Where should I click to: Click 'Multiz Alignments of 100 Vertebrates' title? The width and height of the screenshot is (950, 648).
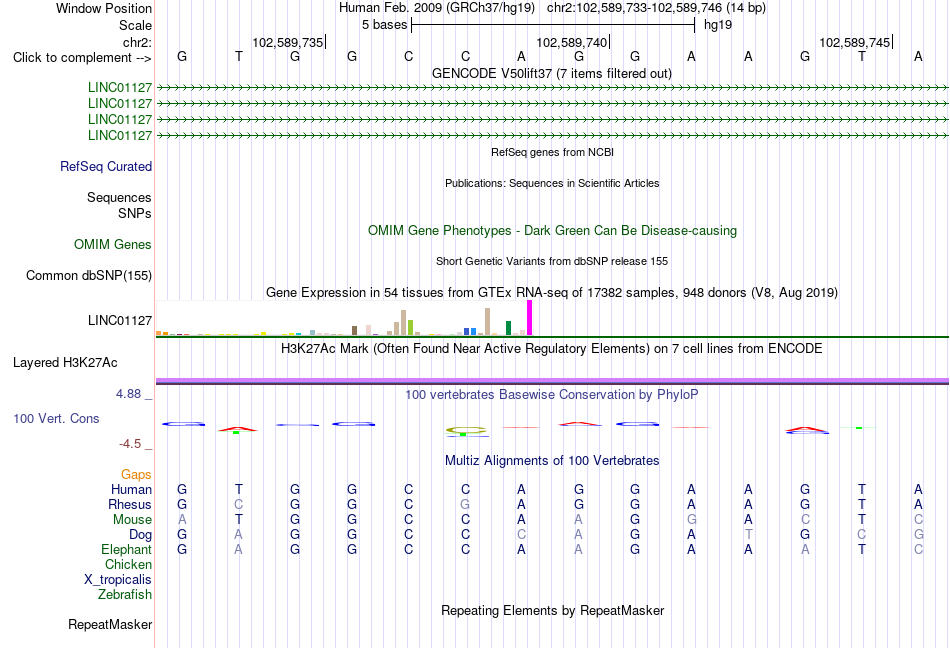[x=552, y=461]
